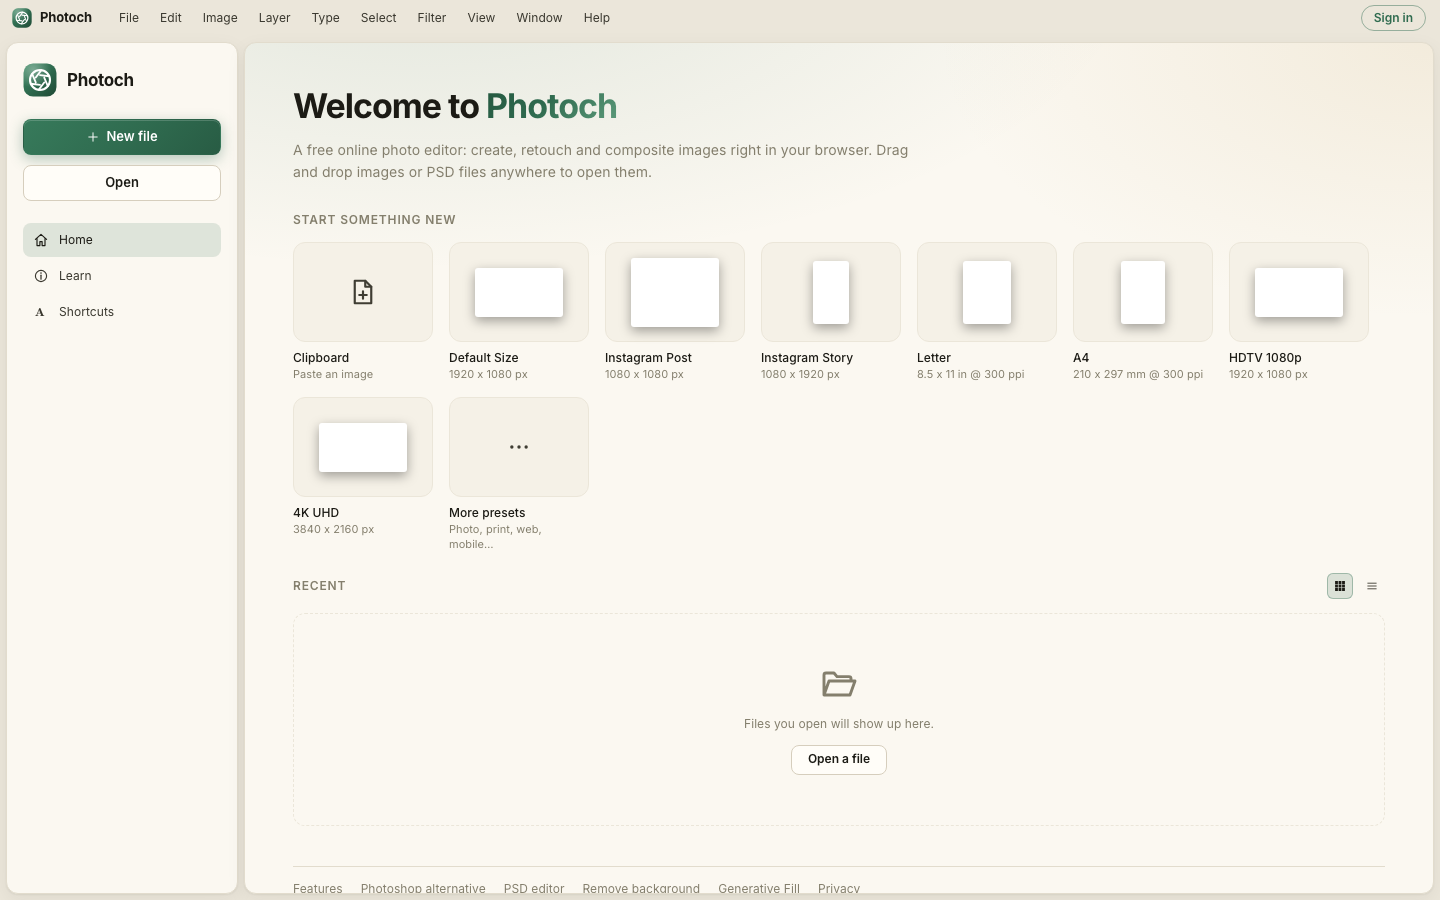Choose the Letter preset thumbnail
Image resolution: width=1440 pixels, height=900 pixels.
click(x=987, y=292)
